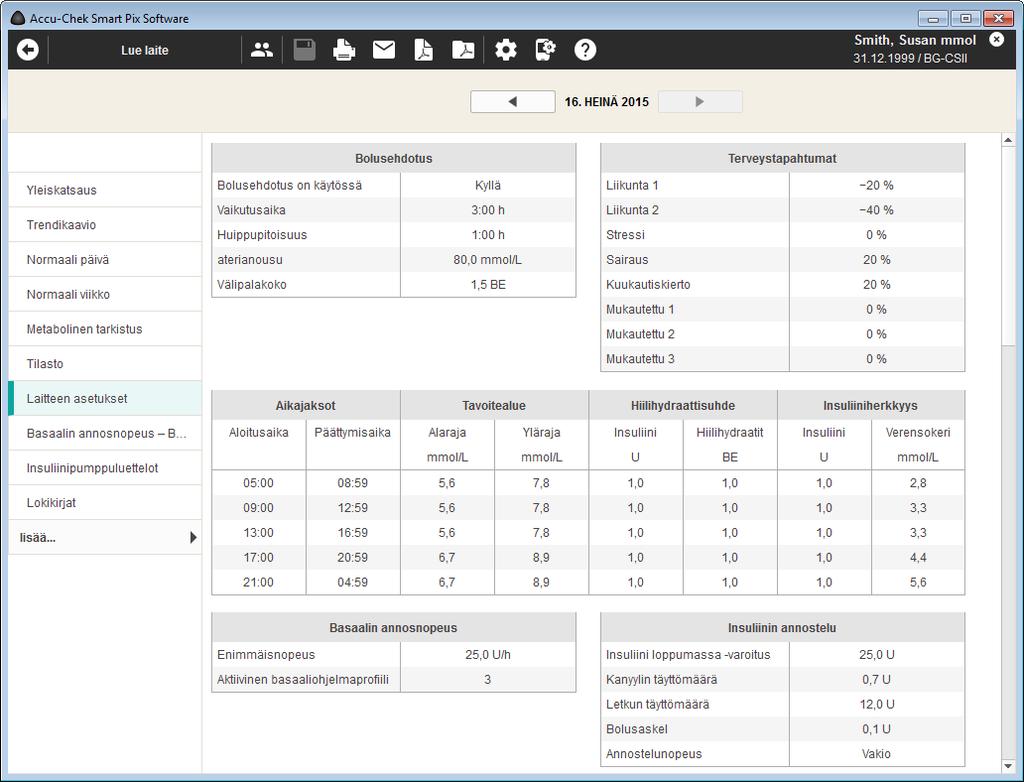Close patient record Smith, Susan
This screenshot has width=1024, height=782.
pyautogui.click(x=997, y=39)
